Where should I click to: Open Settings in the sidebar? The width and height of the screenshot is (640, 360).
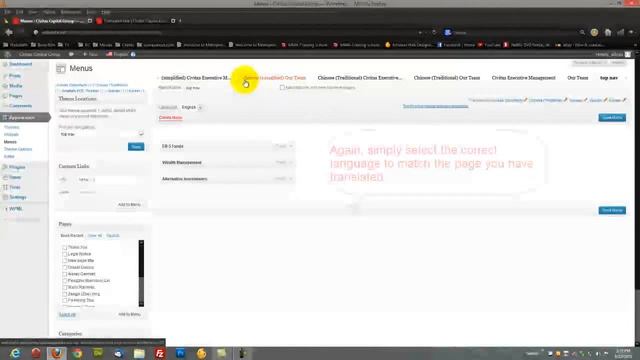18,197
